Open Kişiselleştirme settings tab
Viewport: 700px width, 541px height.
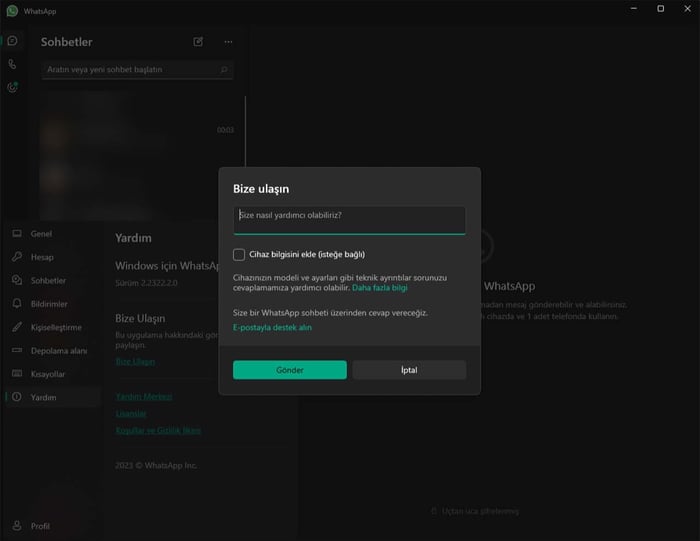[x=53, y=327]
